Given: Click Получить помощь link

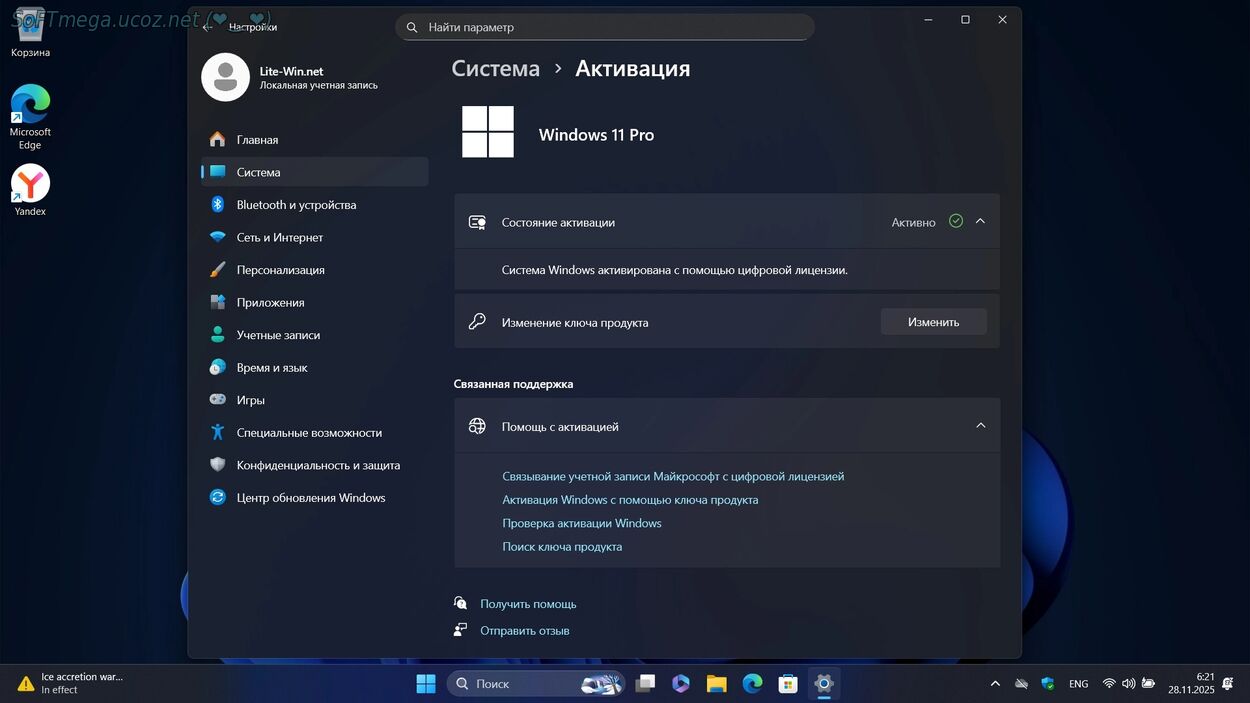Looking at the screenshot, I should [x=527, y=604].
